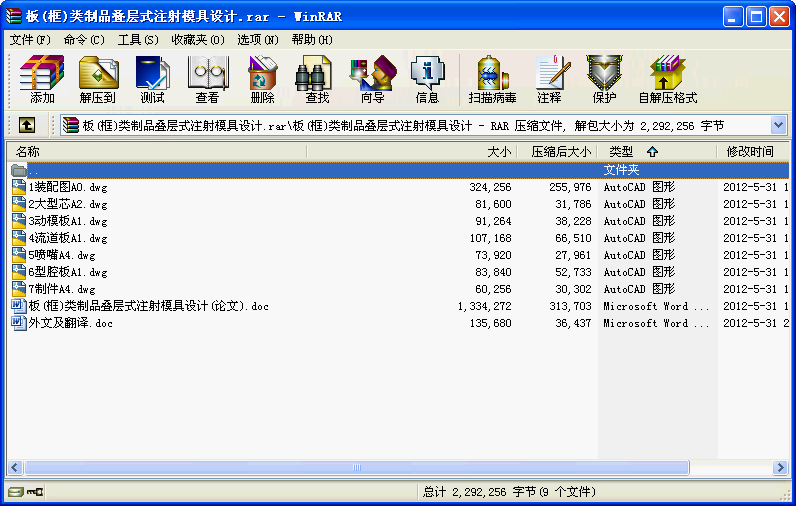
Task: Click the 添加 (Add) toolbar icon
Action: (42, 80)
